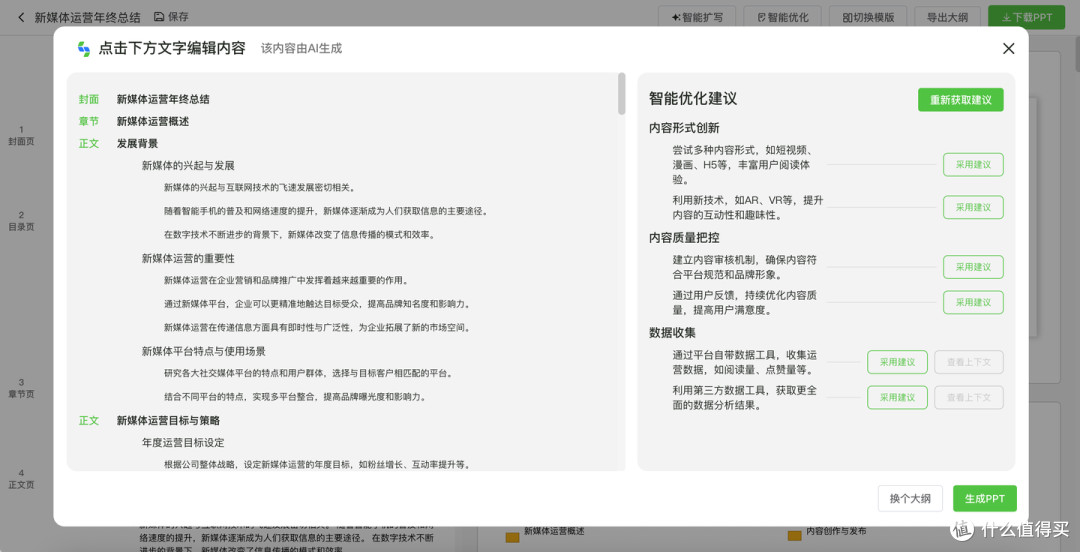Click 内容形式创新 suggestion heading
This screenshot has height=552, width=1080.
click(x=685, y=128)
